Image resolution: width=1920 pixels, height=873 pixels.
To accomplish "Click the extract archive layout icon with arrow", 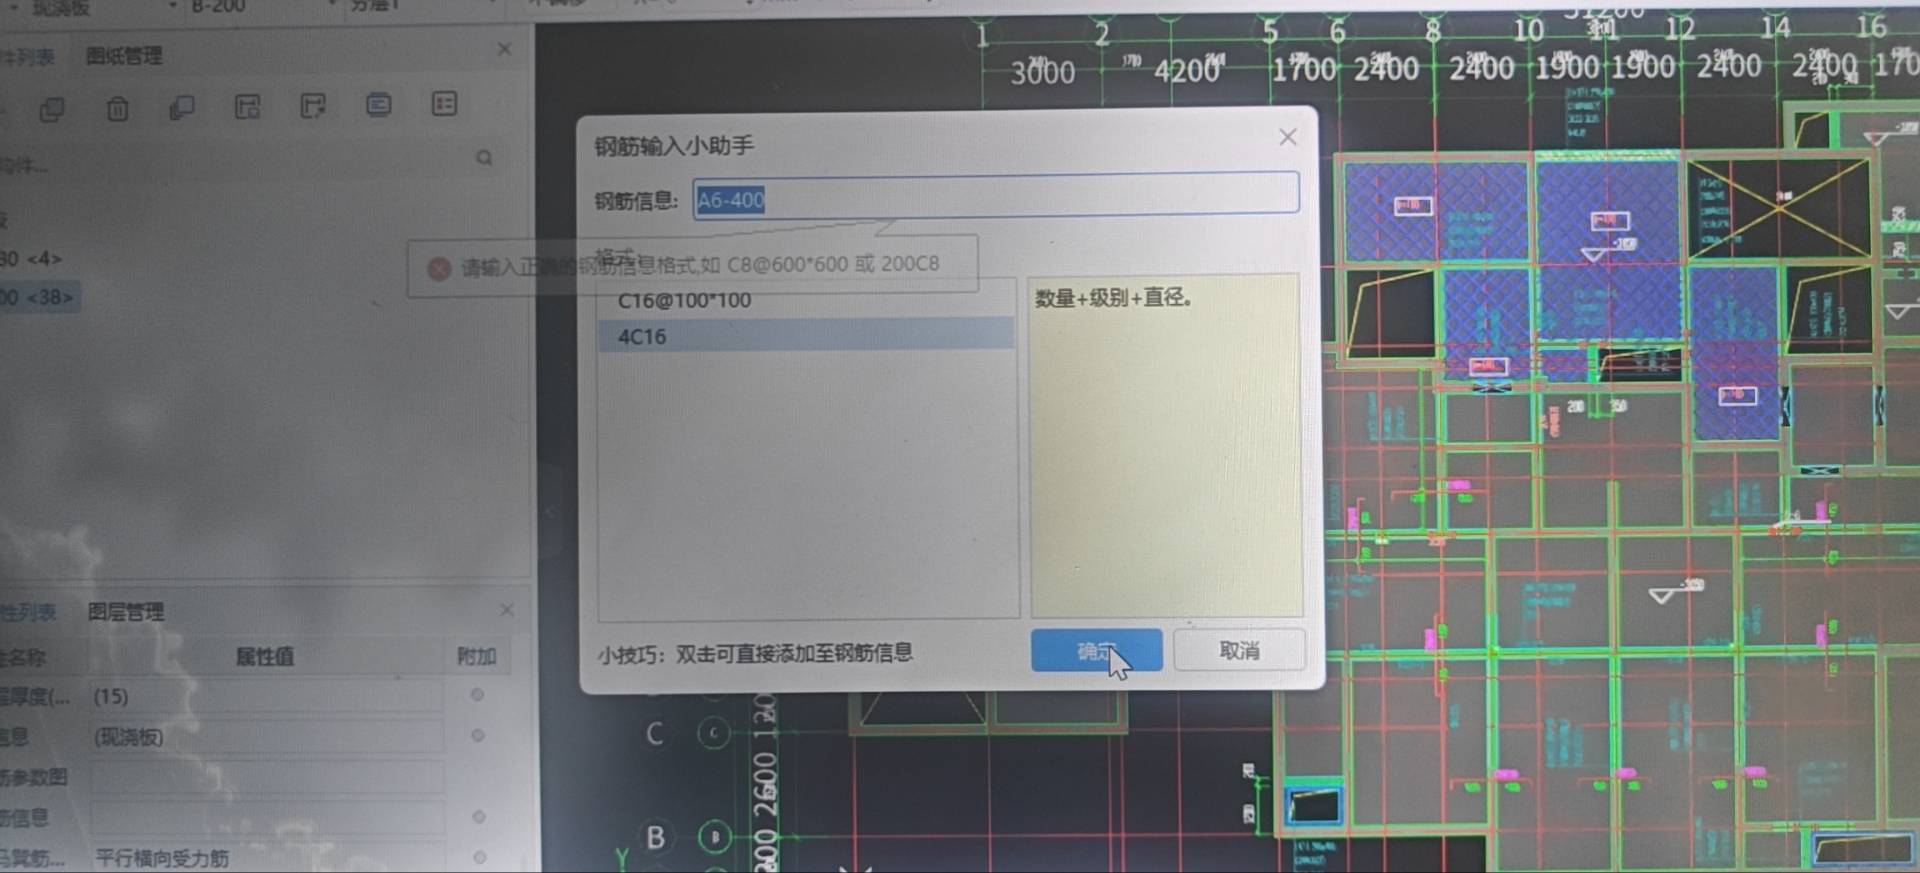I will click(x=313, y=105).
